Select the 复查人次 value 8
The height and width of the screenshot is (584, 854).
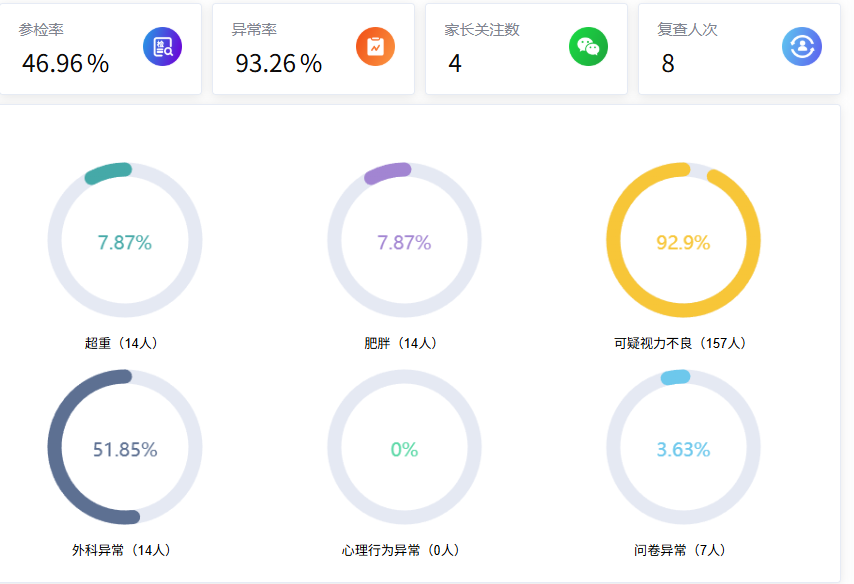point(668,64)
